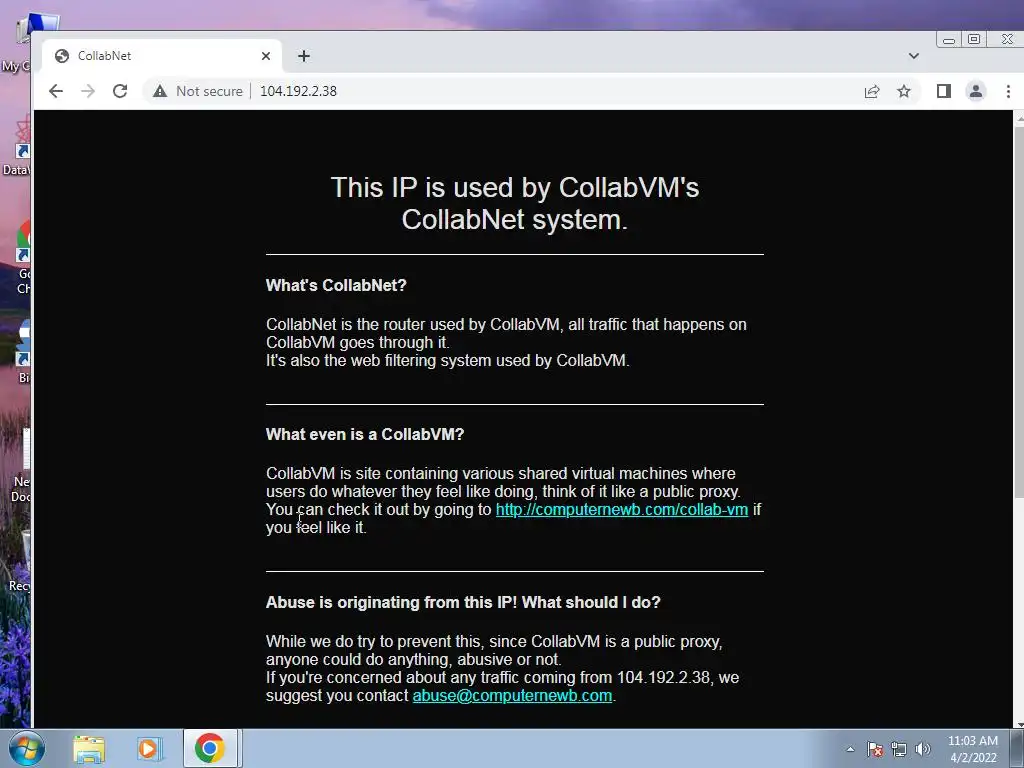Screen dimensions: 1024x768
Task: Select the CollabNet tab
Action: 161,56
